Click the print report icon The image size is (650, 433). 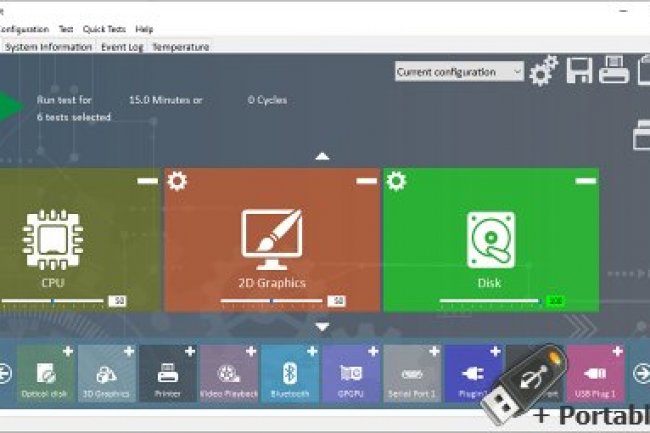[613, 71]
